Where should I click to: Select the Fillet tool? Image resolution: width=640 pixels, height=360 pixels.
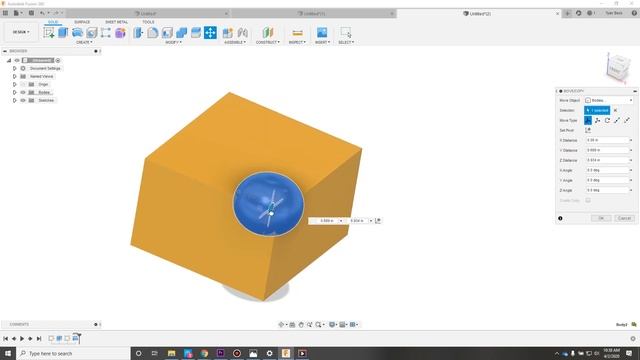(x=153, y=33)
